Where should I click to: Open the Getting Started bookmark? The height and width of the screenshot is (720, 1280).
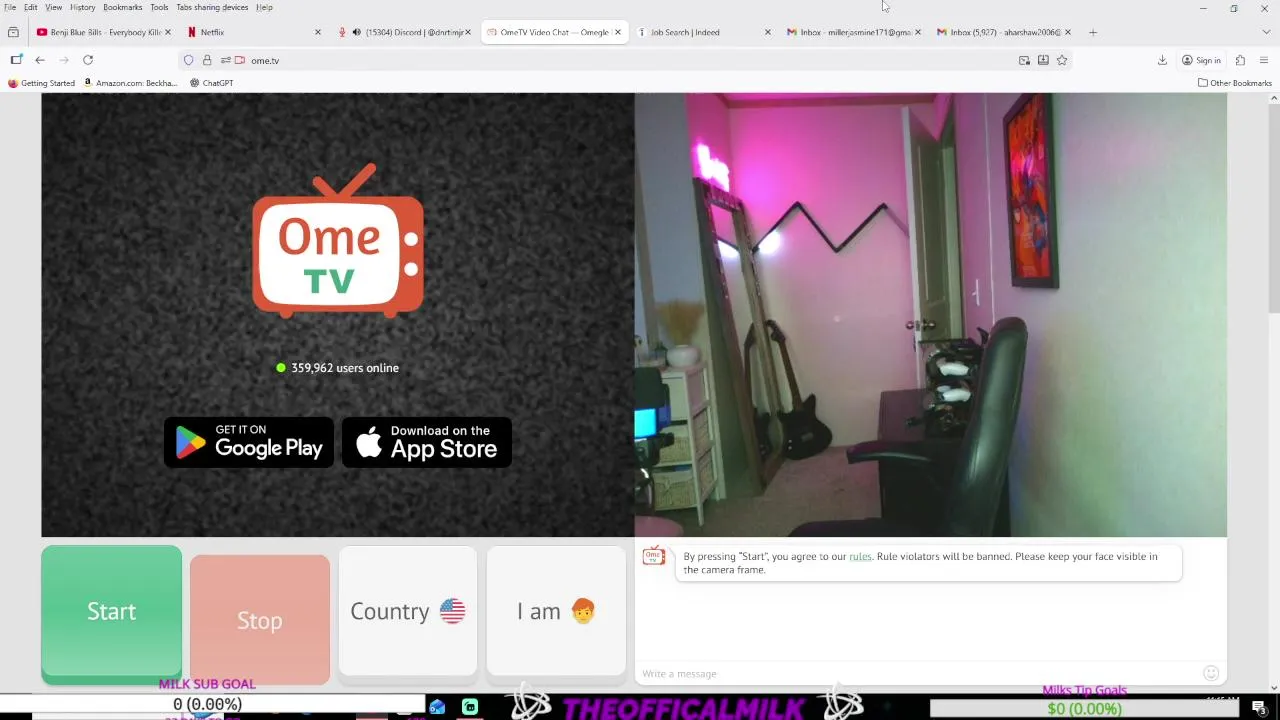click(x=41, y=83)
